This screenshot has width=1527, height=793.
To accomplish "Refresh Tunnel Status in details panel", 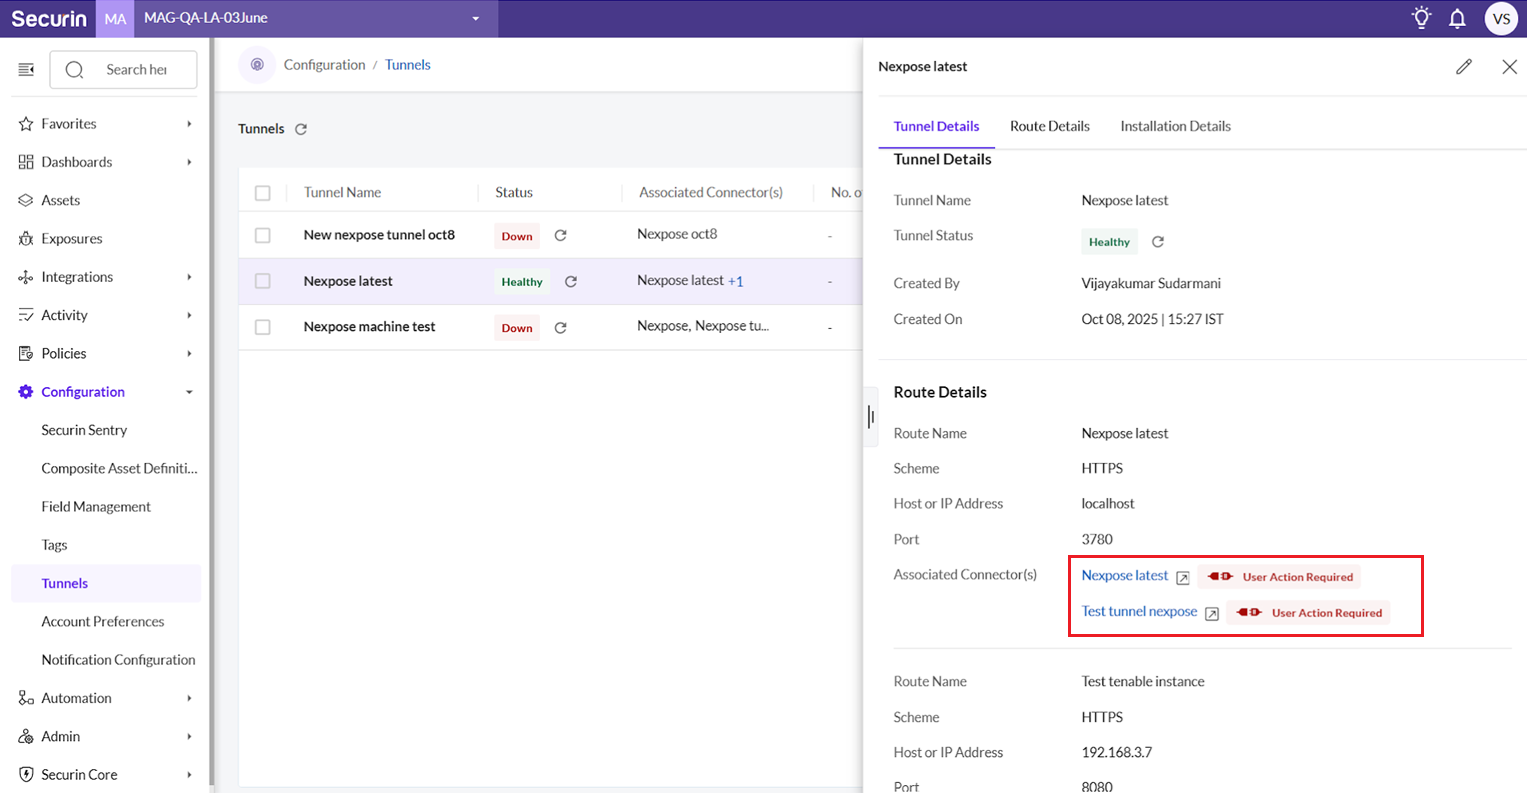I will coord(1158,242).
